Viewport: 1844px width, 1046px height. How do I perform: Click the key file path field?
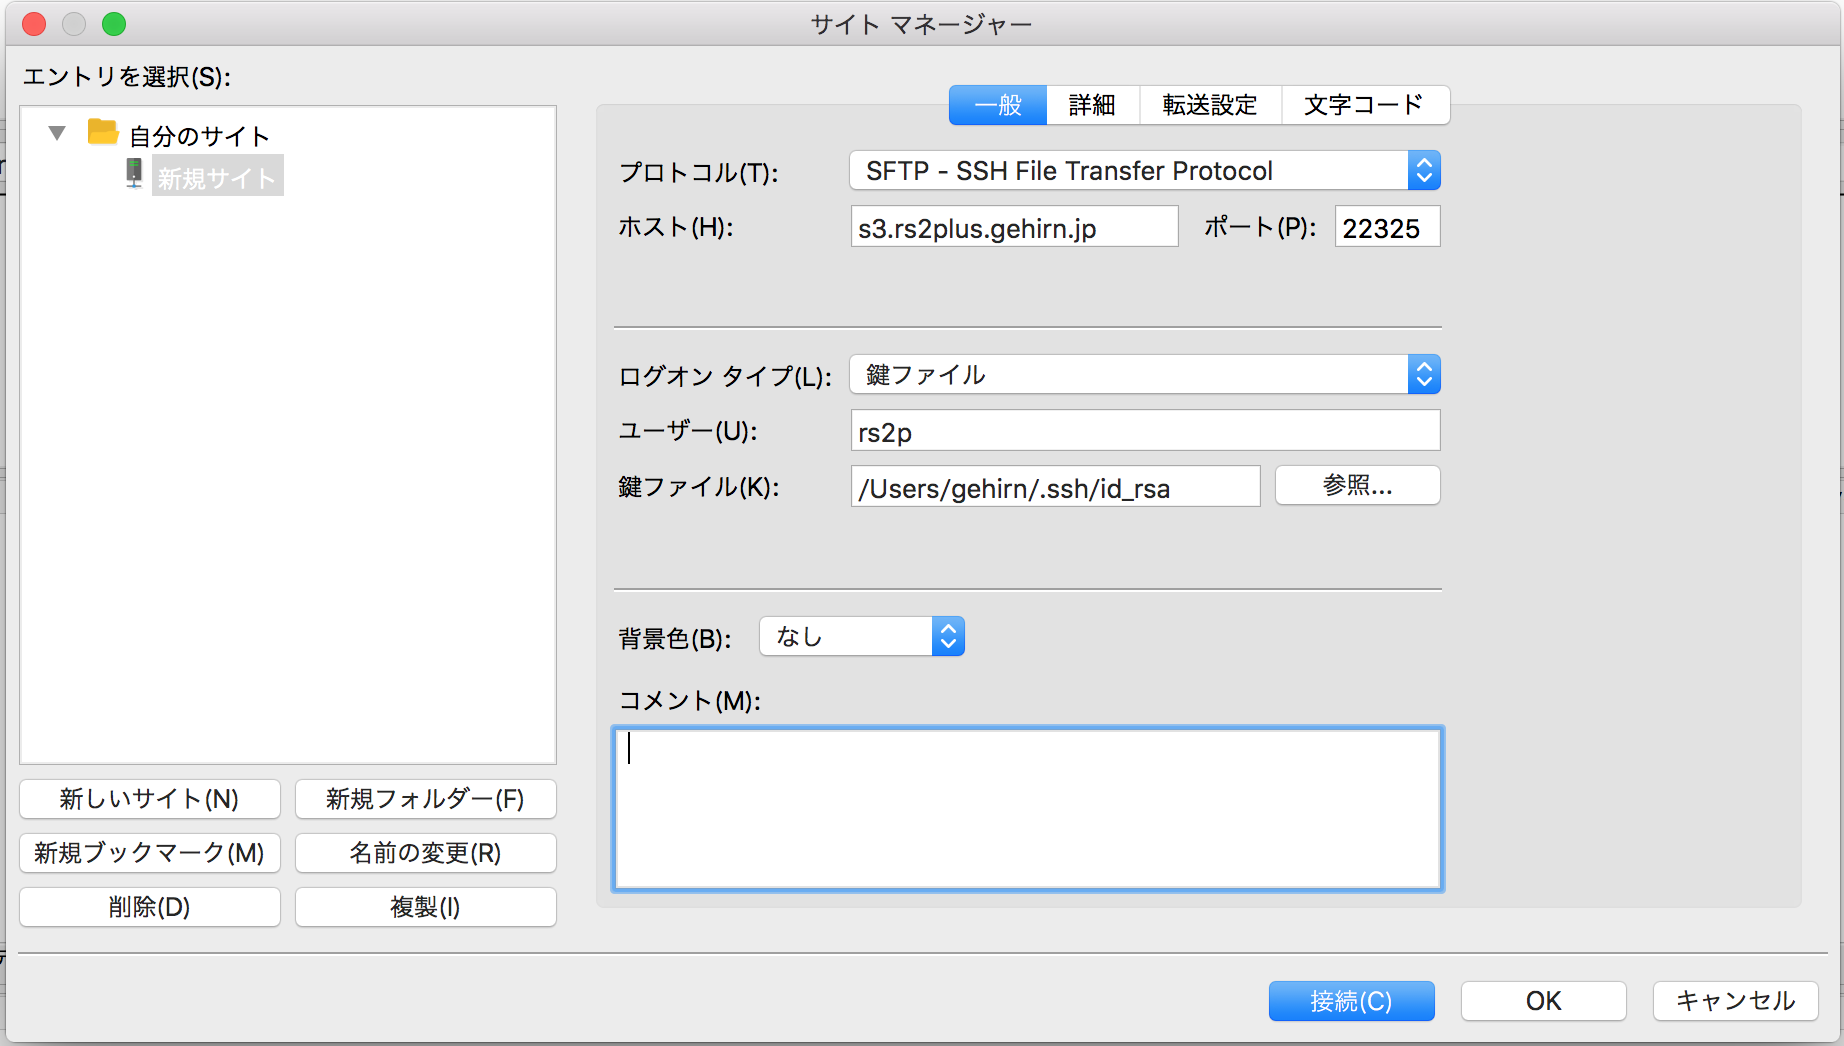click(1054, 488)
